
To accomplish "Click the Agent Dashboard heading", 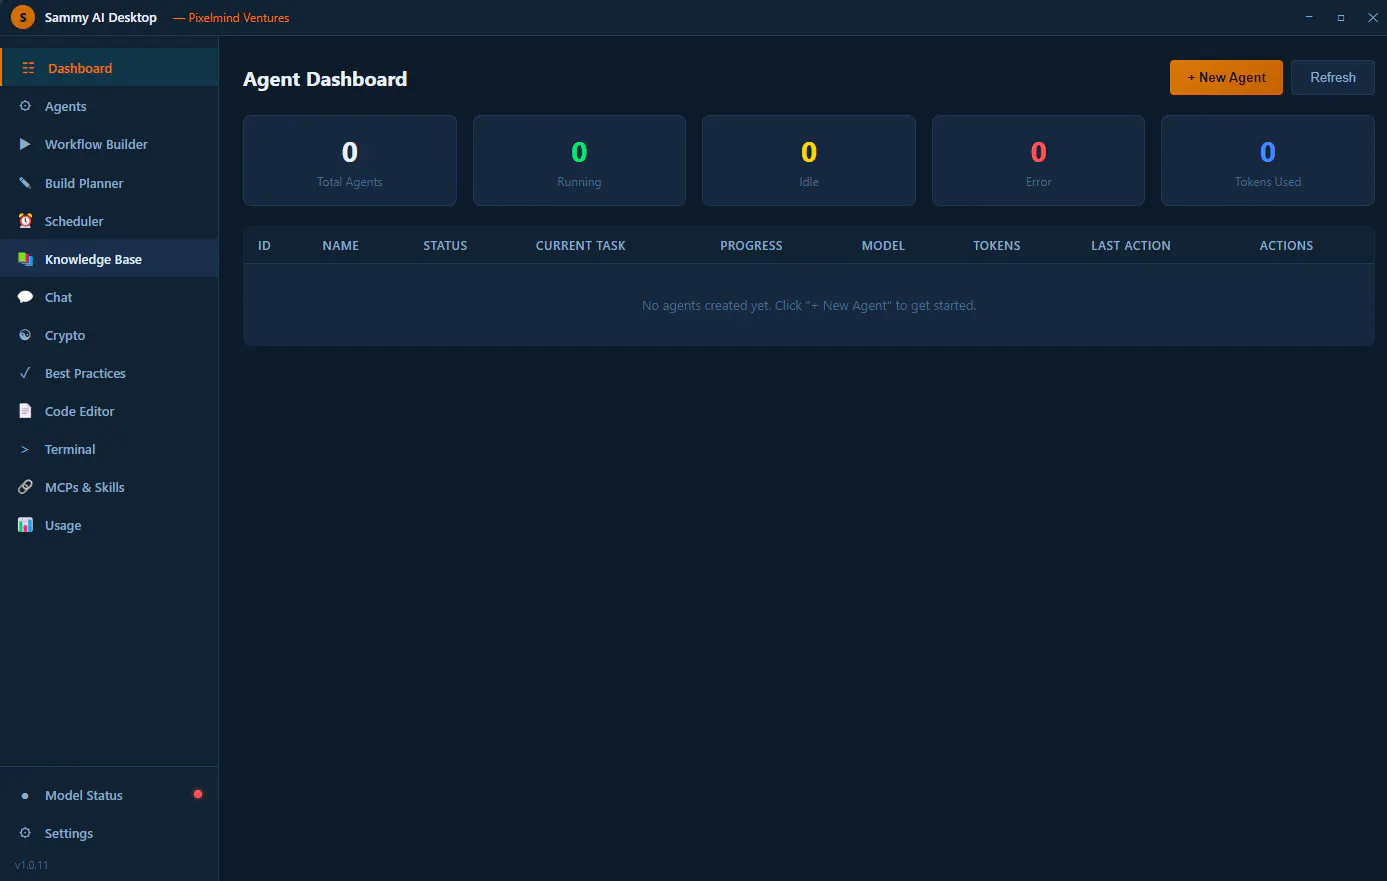I will (325, 79).
